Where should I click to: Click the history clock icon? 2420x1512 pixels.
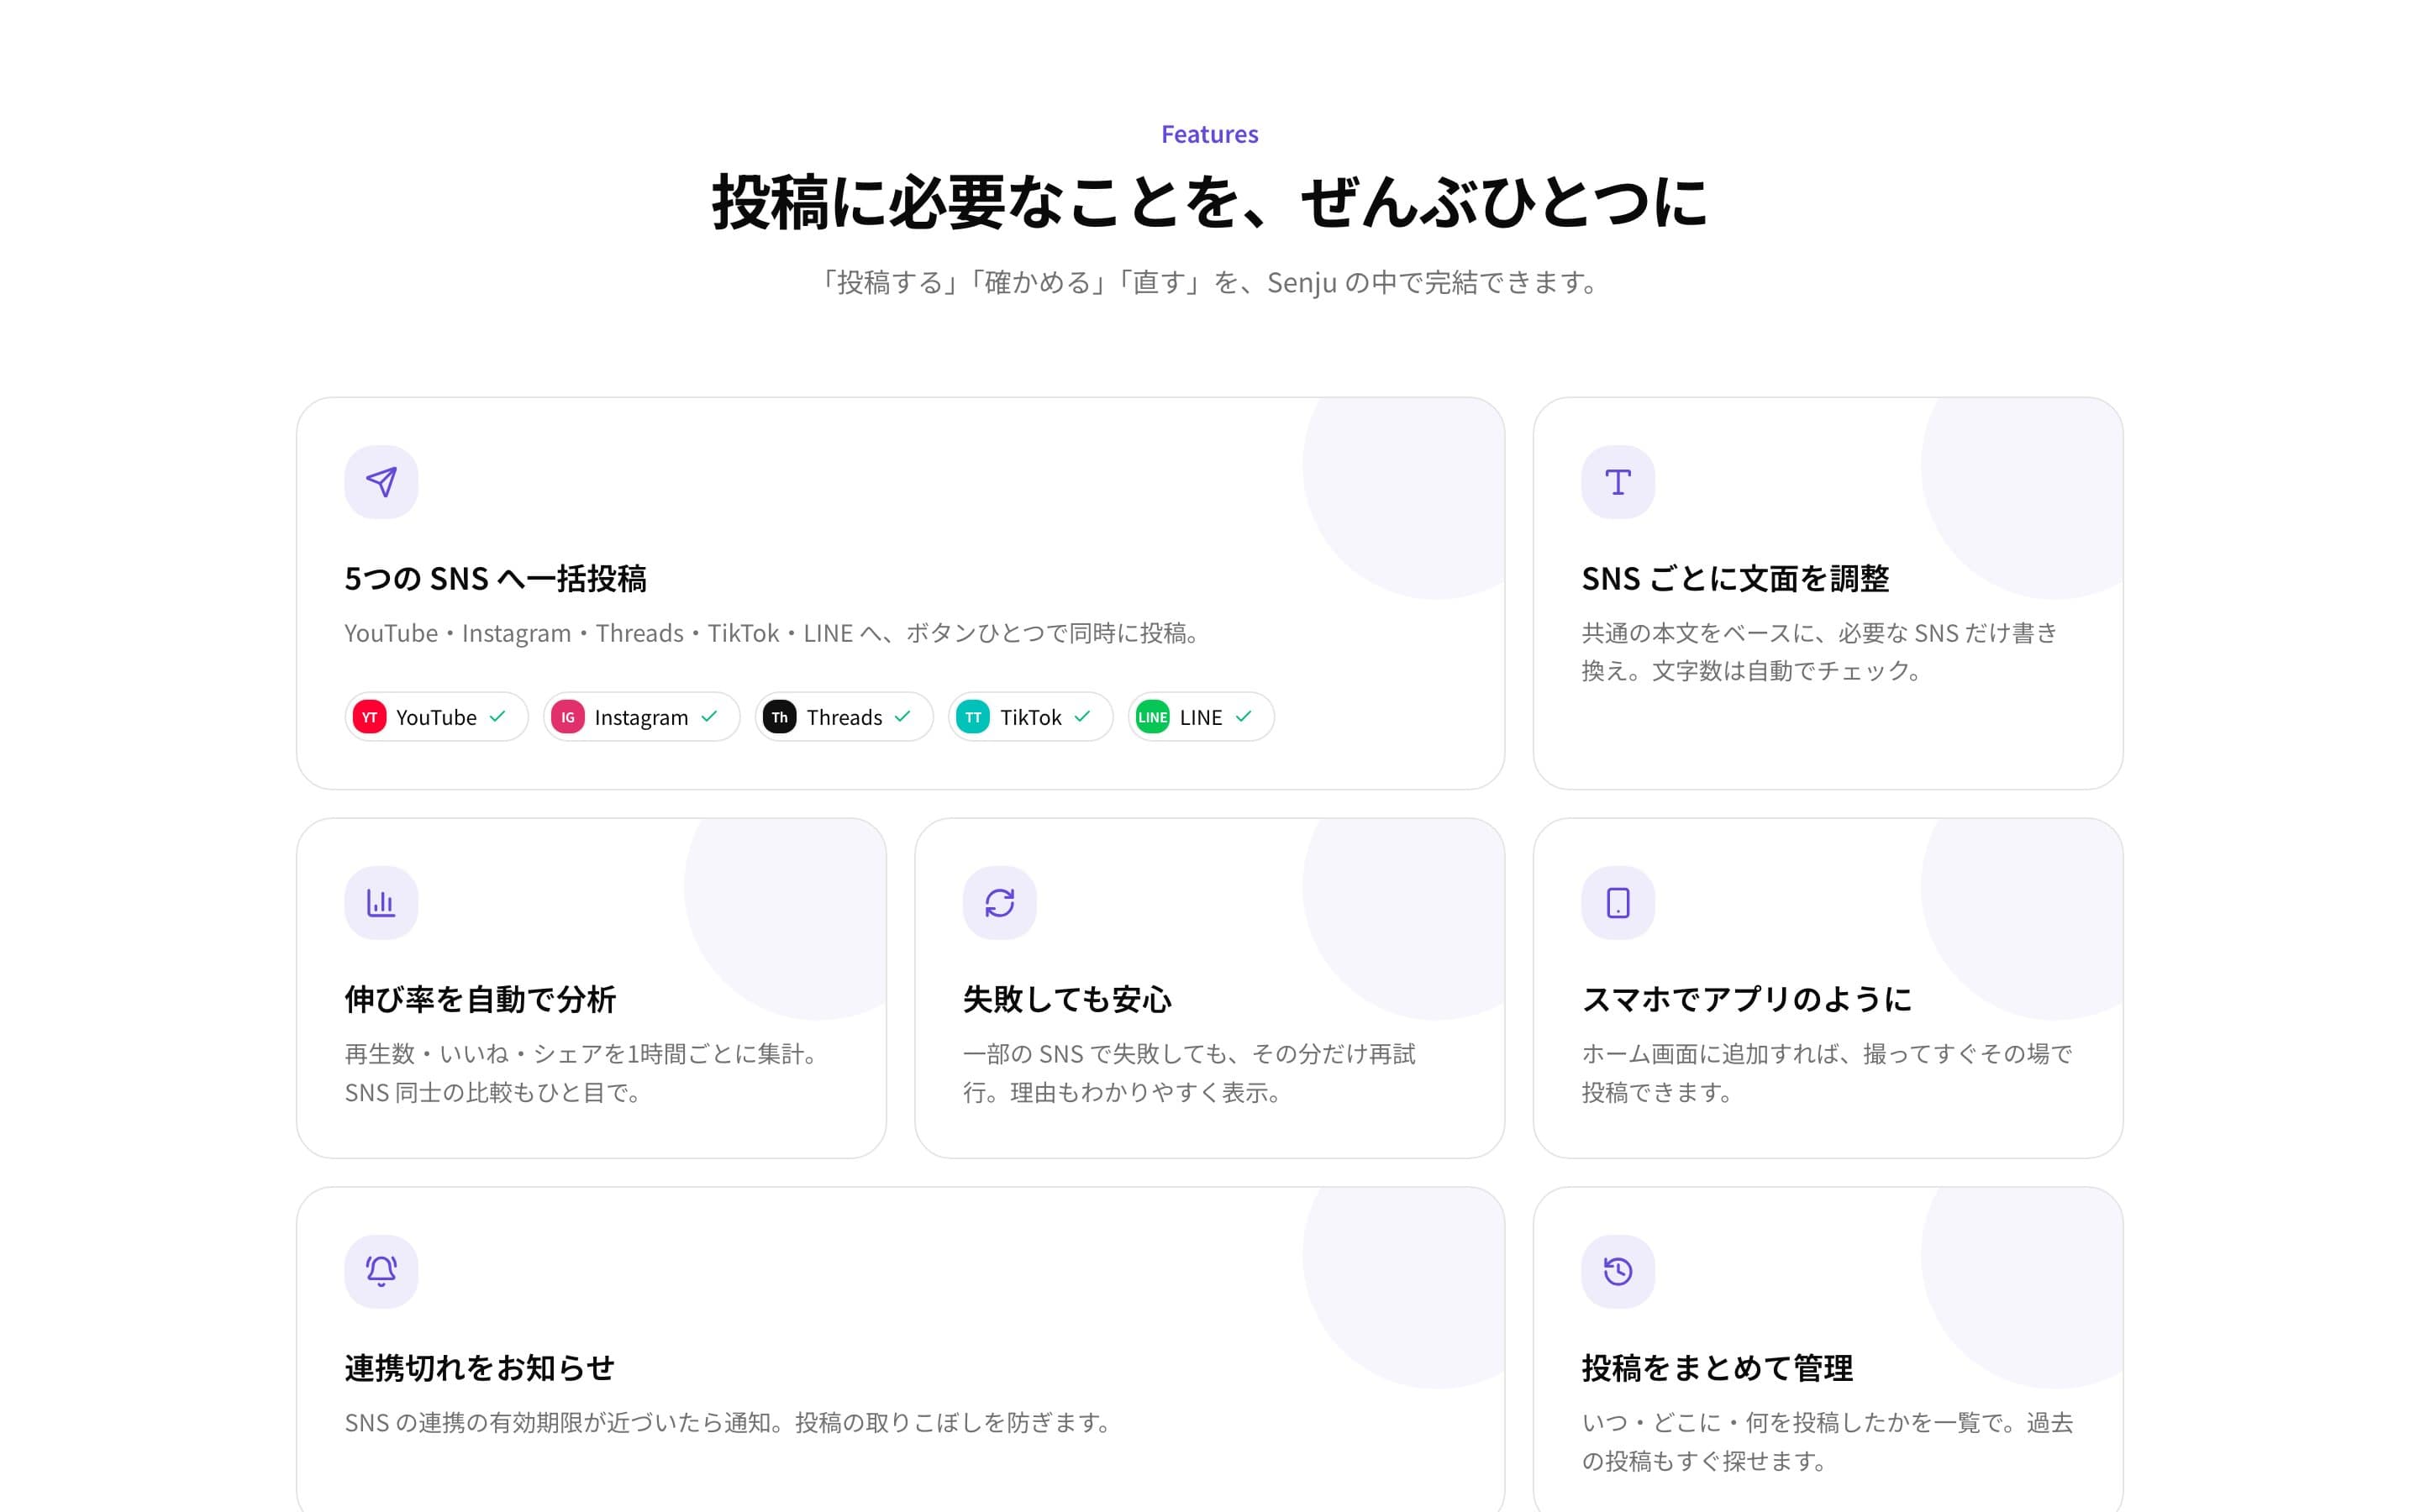pos(1617,1271)
